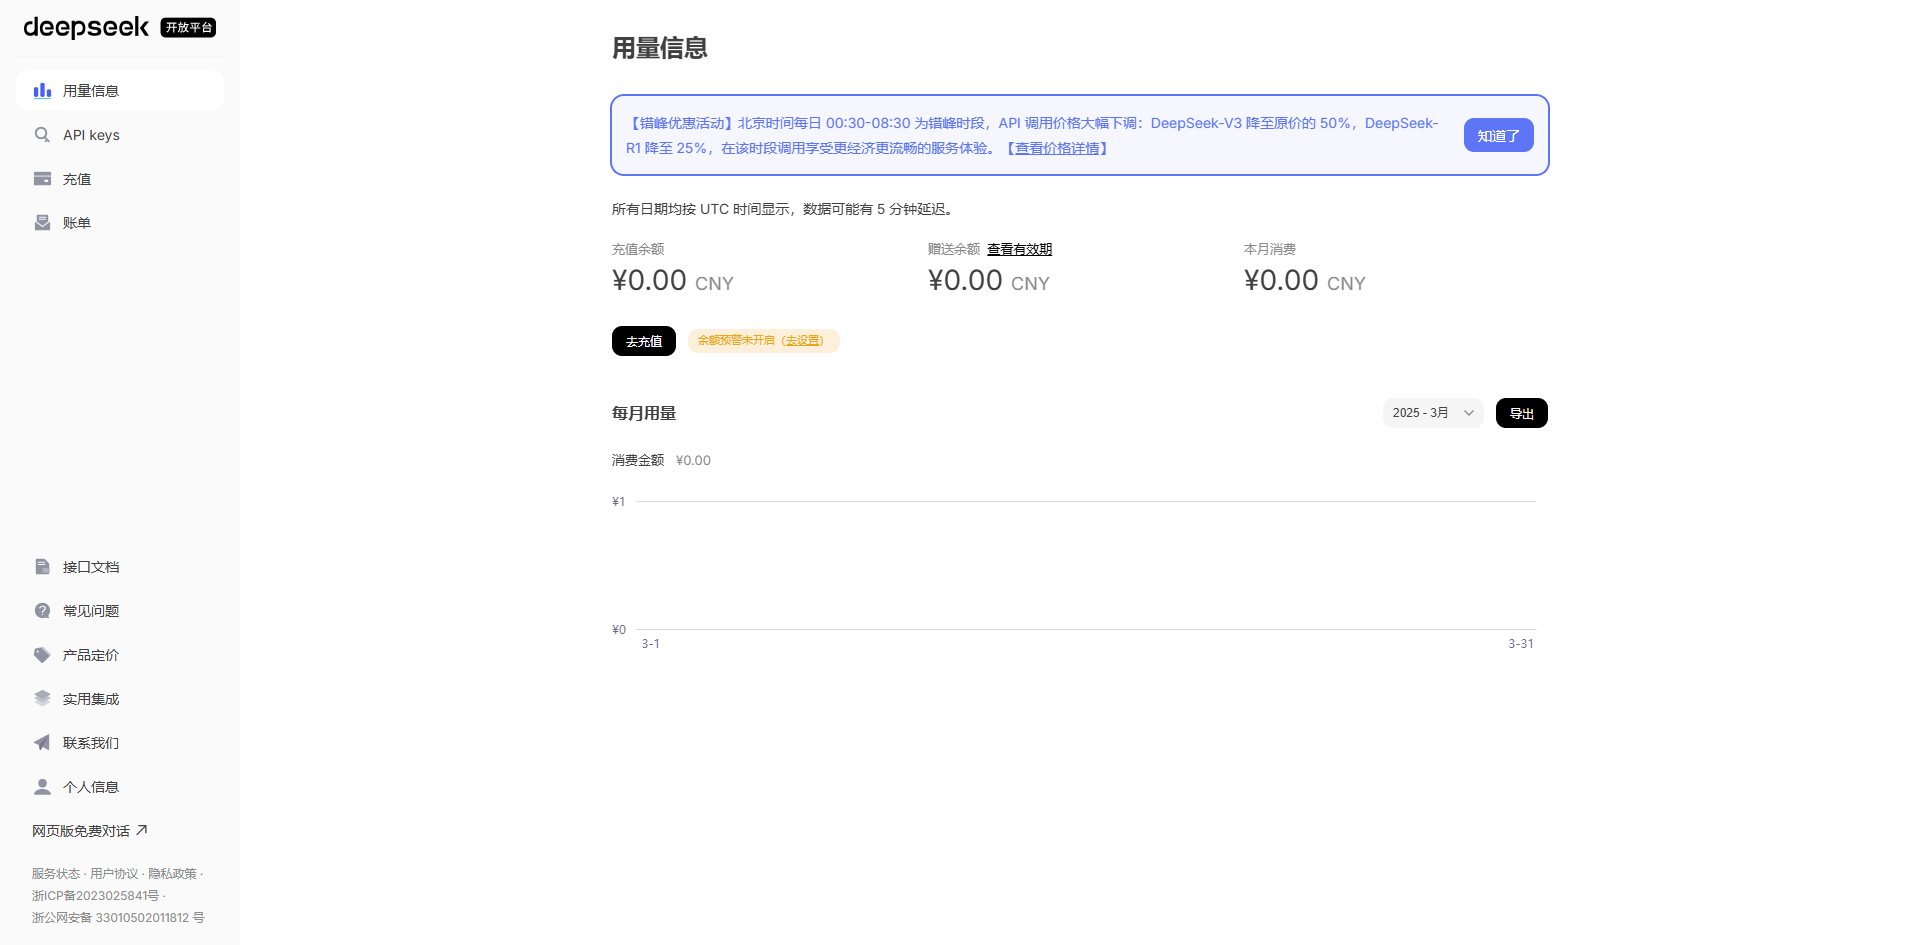Click the 常见问题 help icon
The image size is (1920, 945).
[42, 610]
